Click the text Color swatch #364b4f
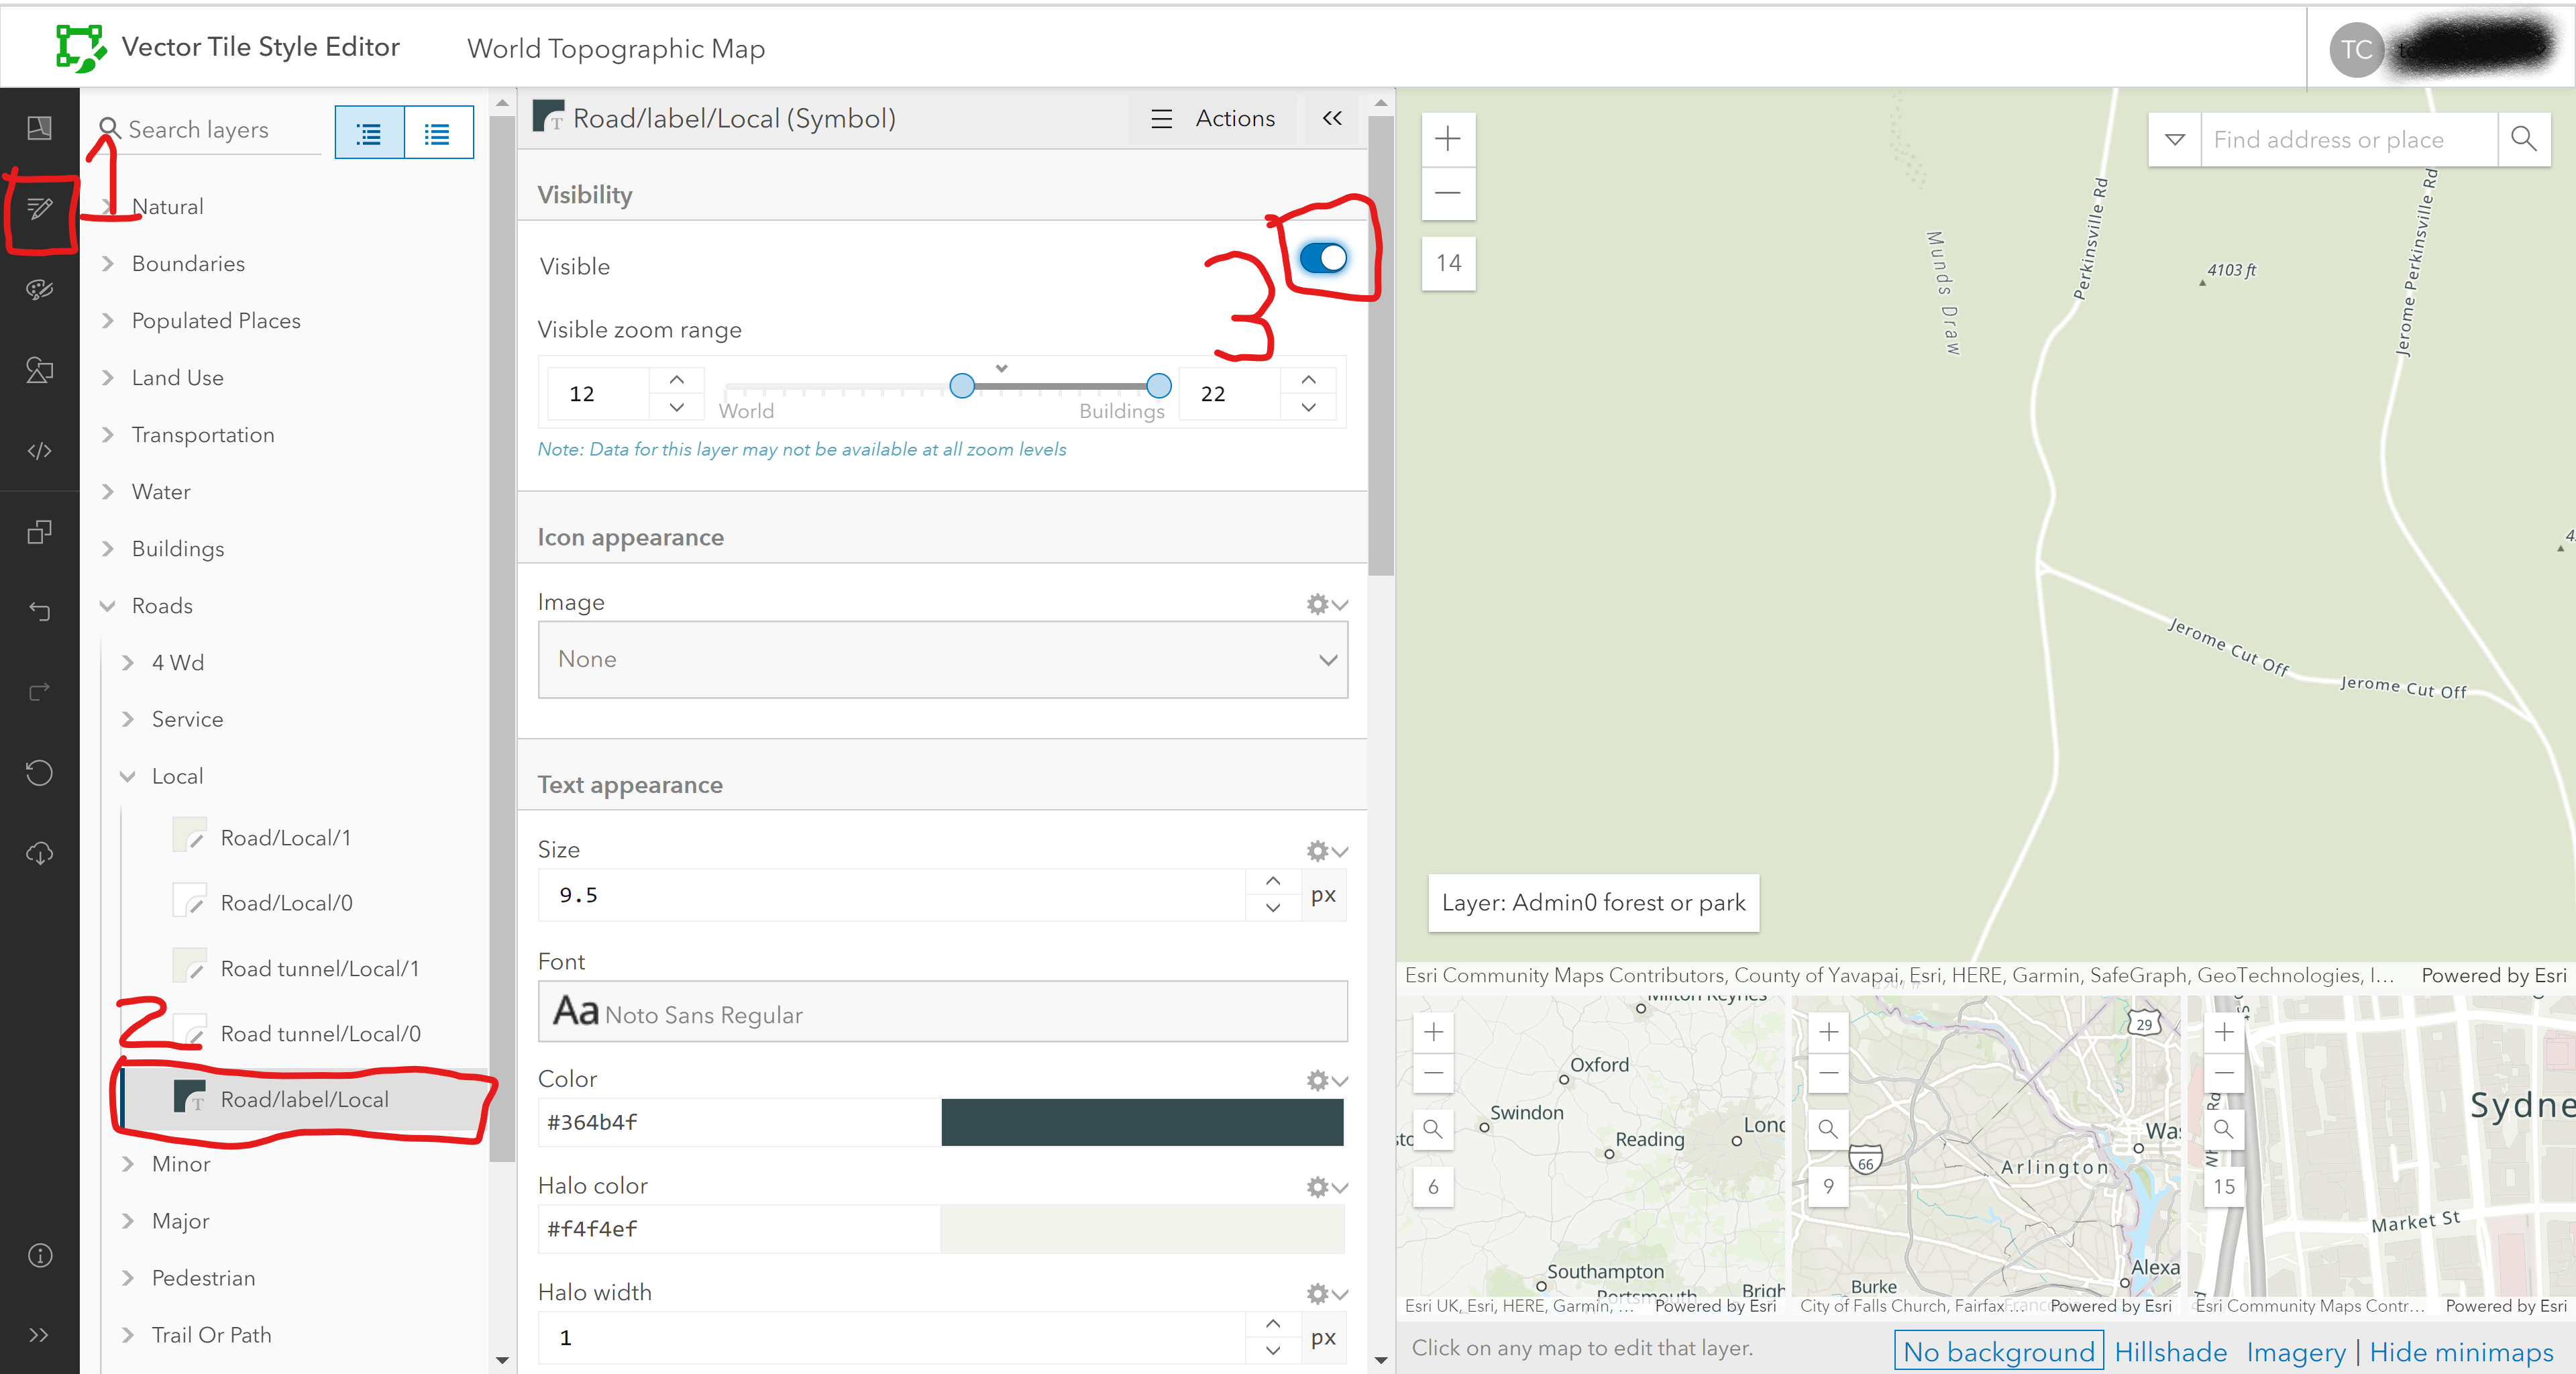This screenshot has width=2576, height=1374. (x=1142, y=1122)
